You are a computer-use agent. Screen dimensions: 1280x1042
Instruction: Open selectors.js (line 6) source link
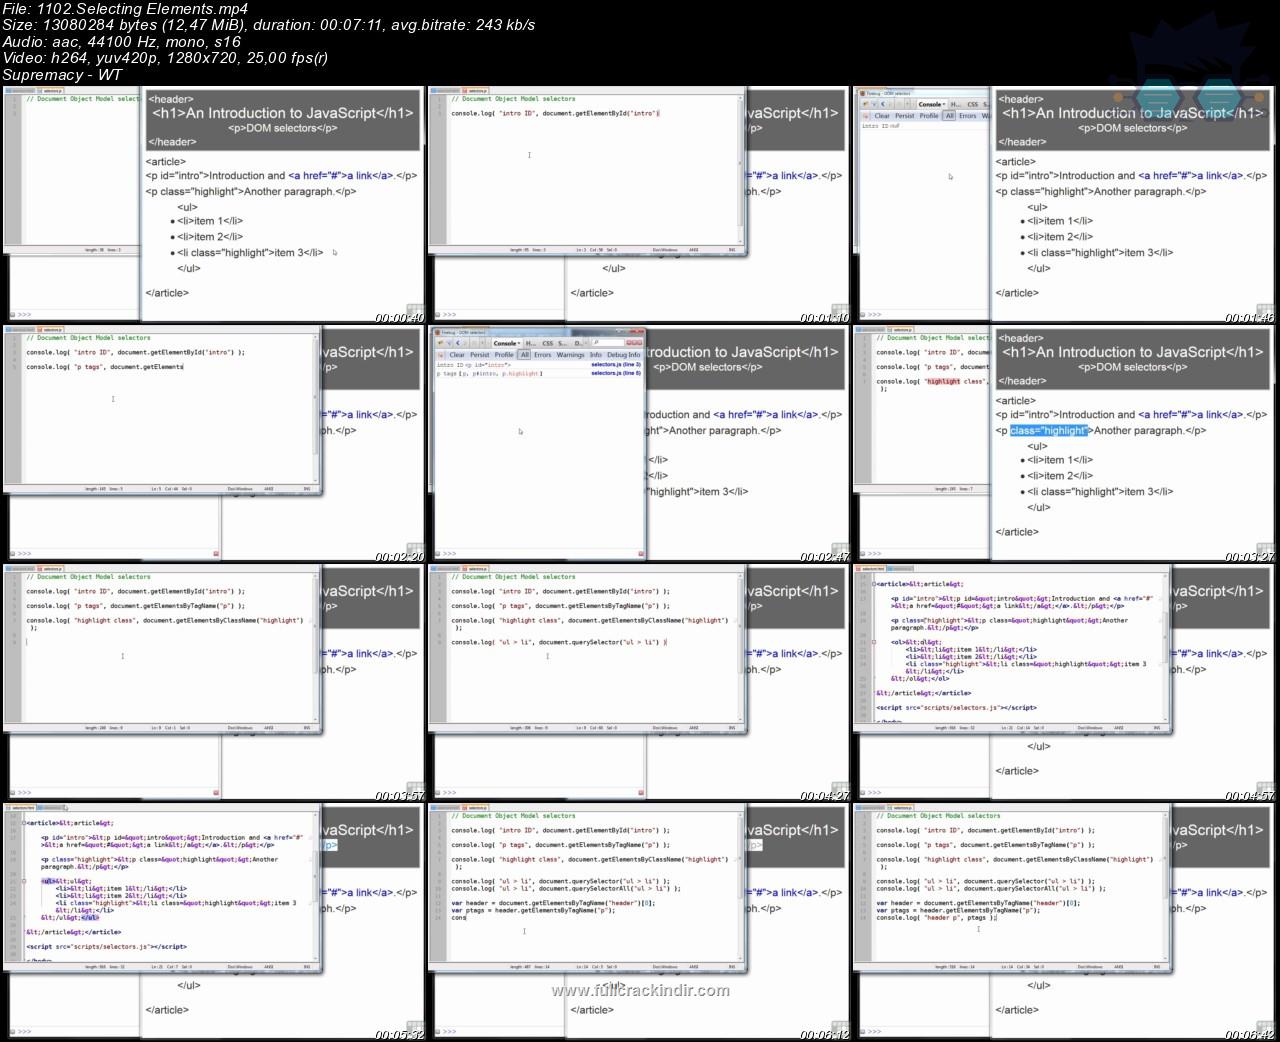616,373
